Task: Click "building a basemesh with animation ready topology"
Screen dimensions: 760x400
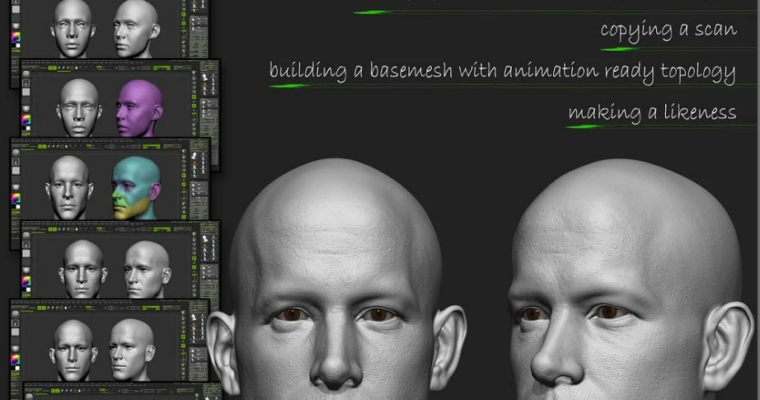Action: (x=502, y=72)
